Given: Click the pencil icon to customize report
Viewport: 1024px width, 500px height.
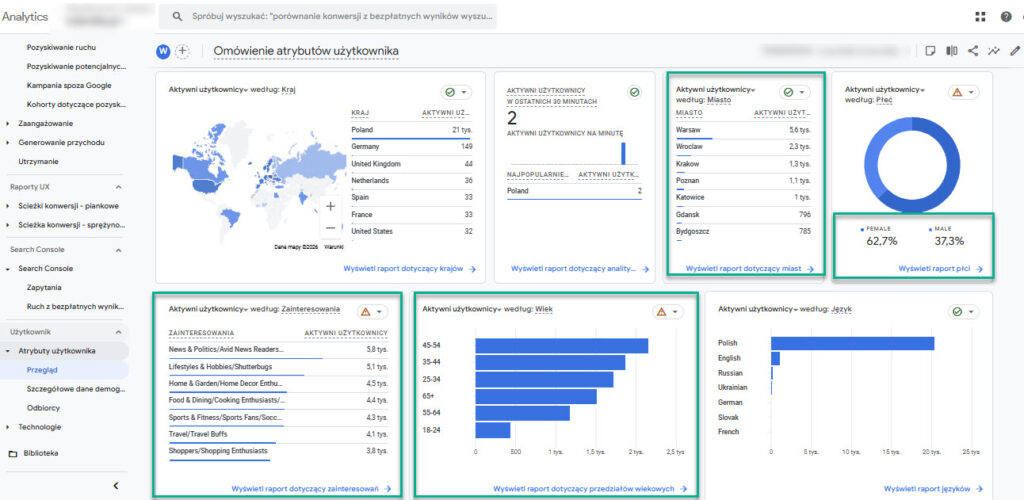Looking at the screenshot, I should [x=1015, y=51].
